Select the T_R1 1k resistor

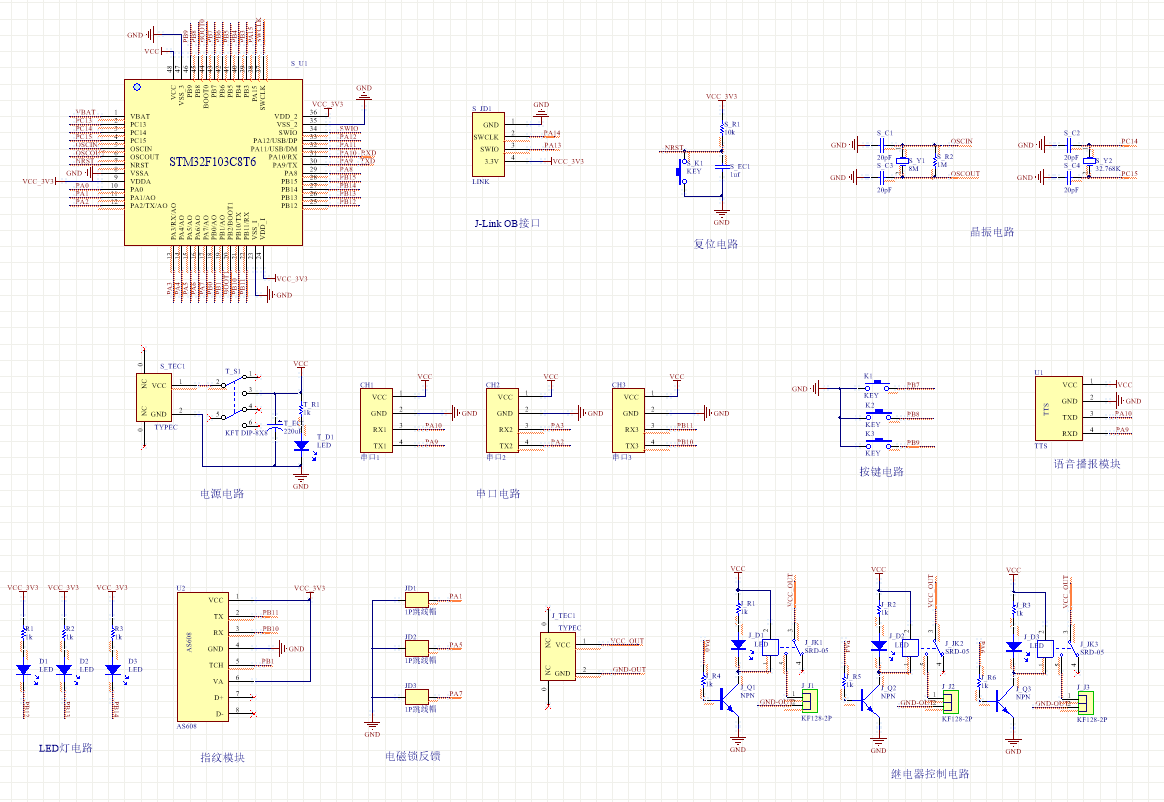pyautogui.click(x=301, y=410)
